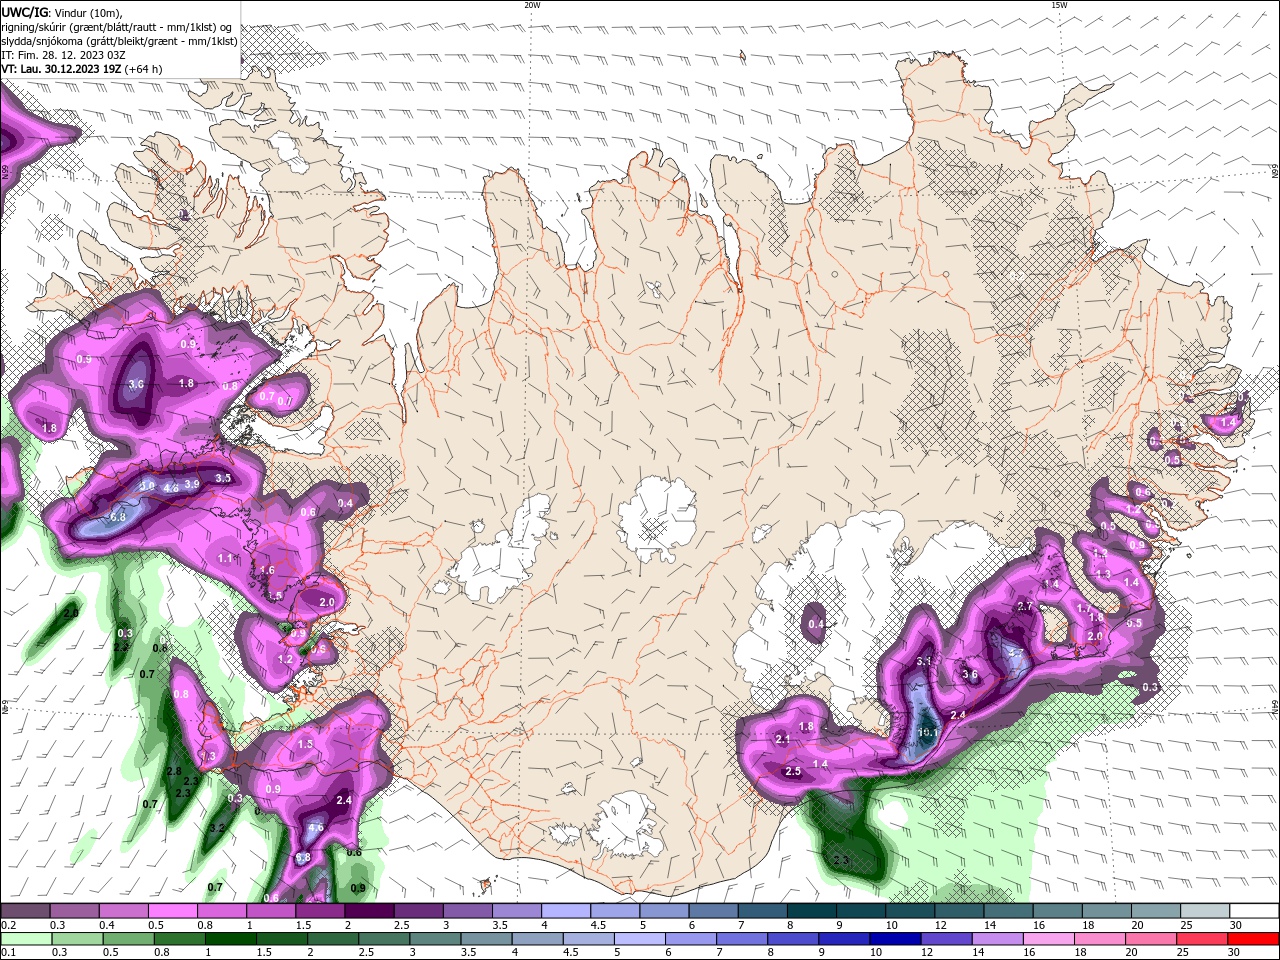The image size is (1280, 960).
Task: Pick the violet 14 swatch in rain legend
Action: point(997,939)
